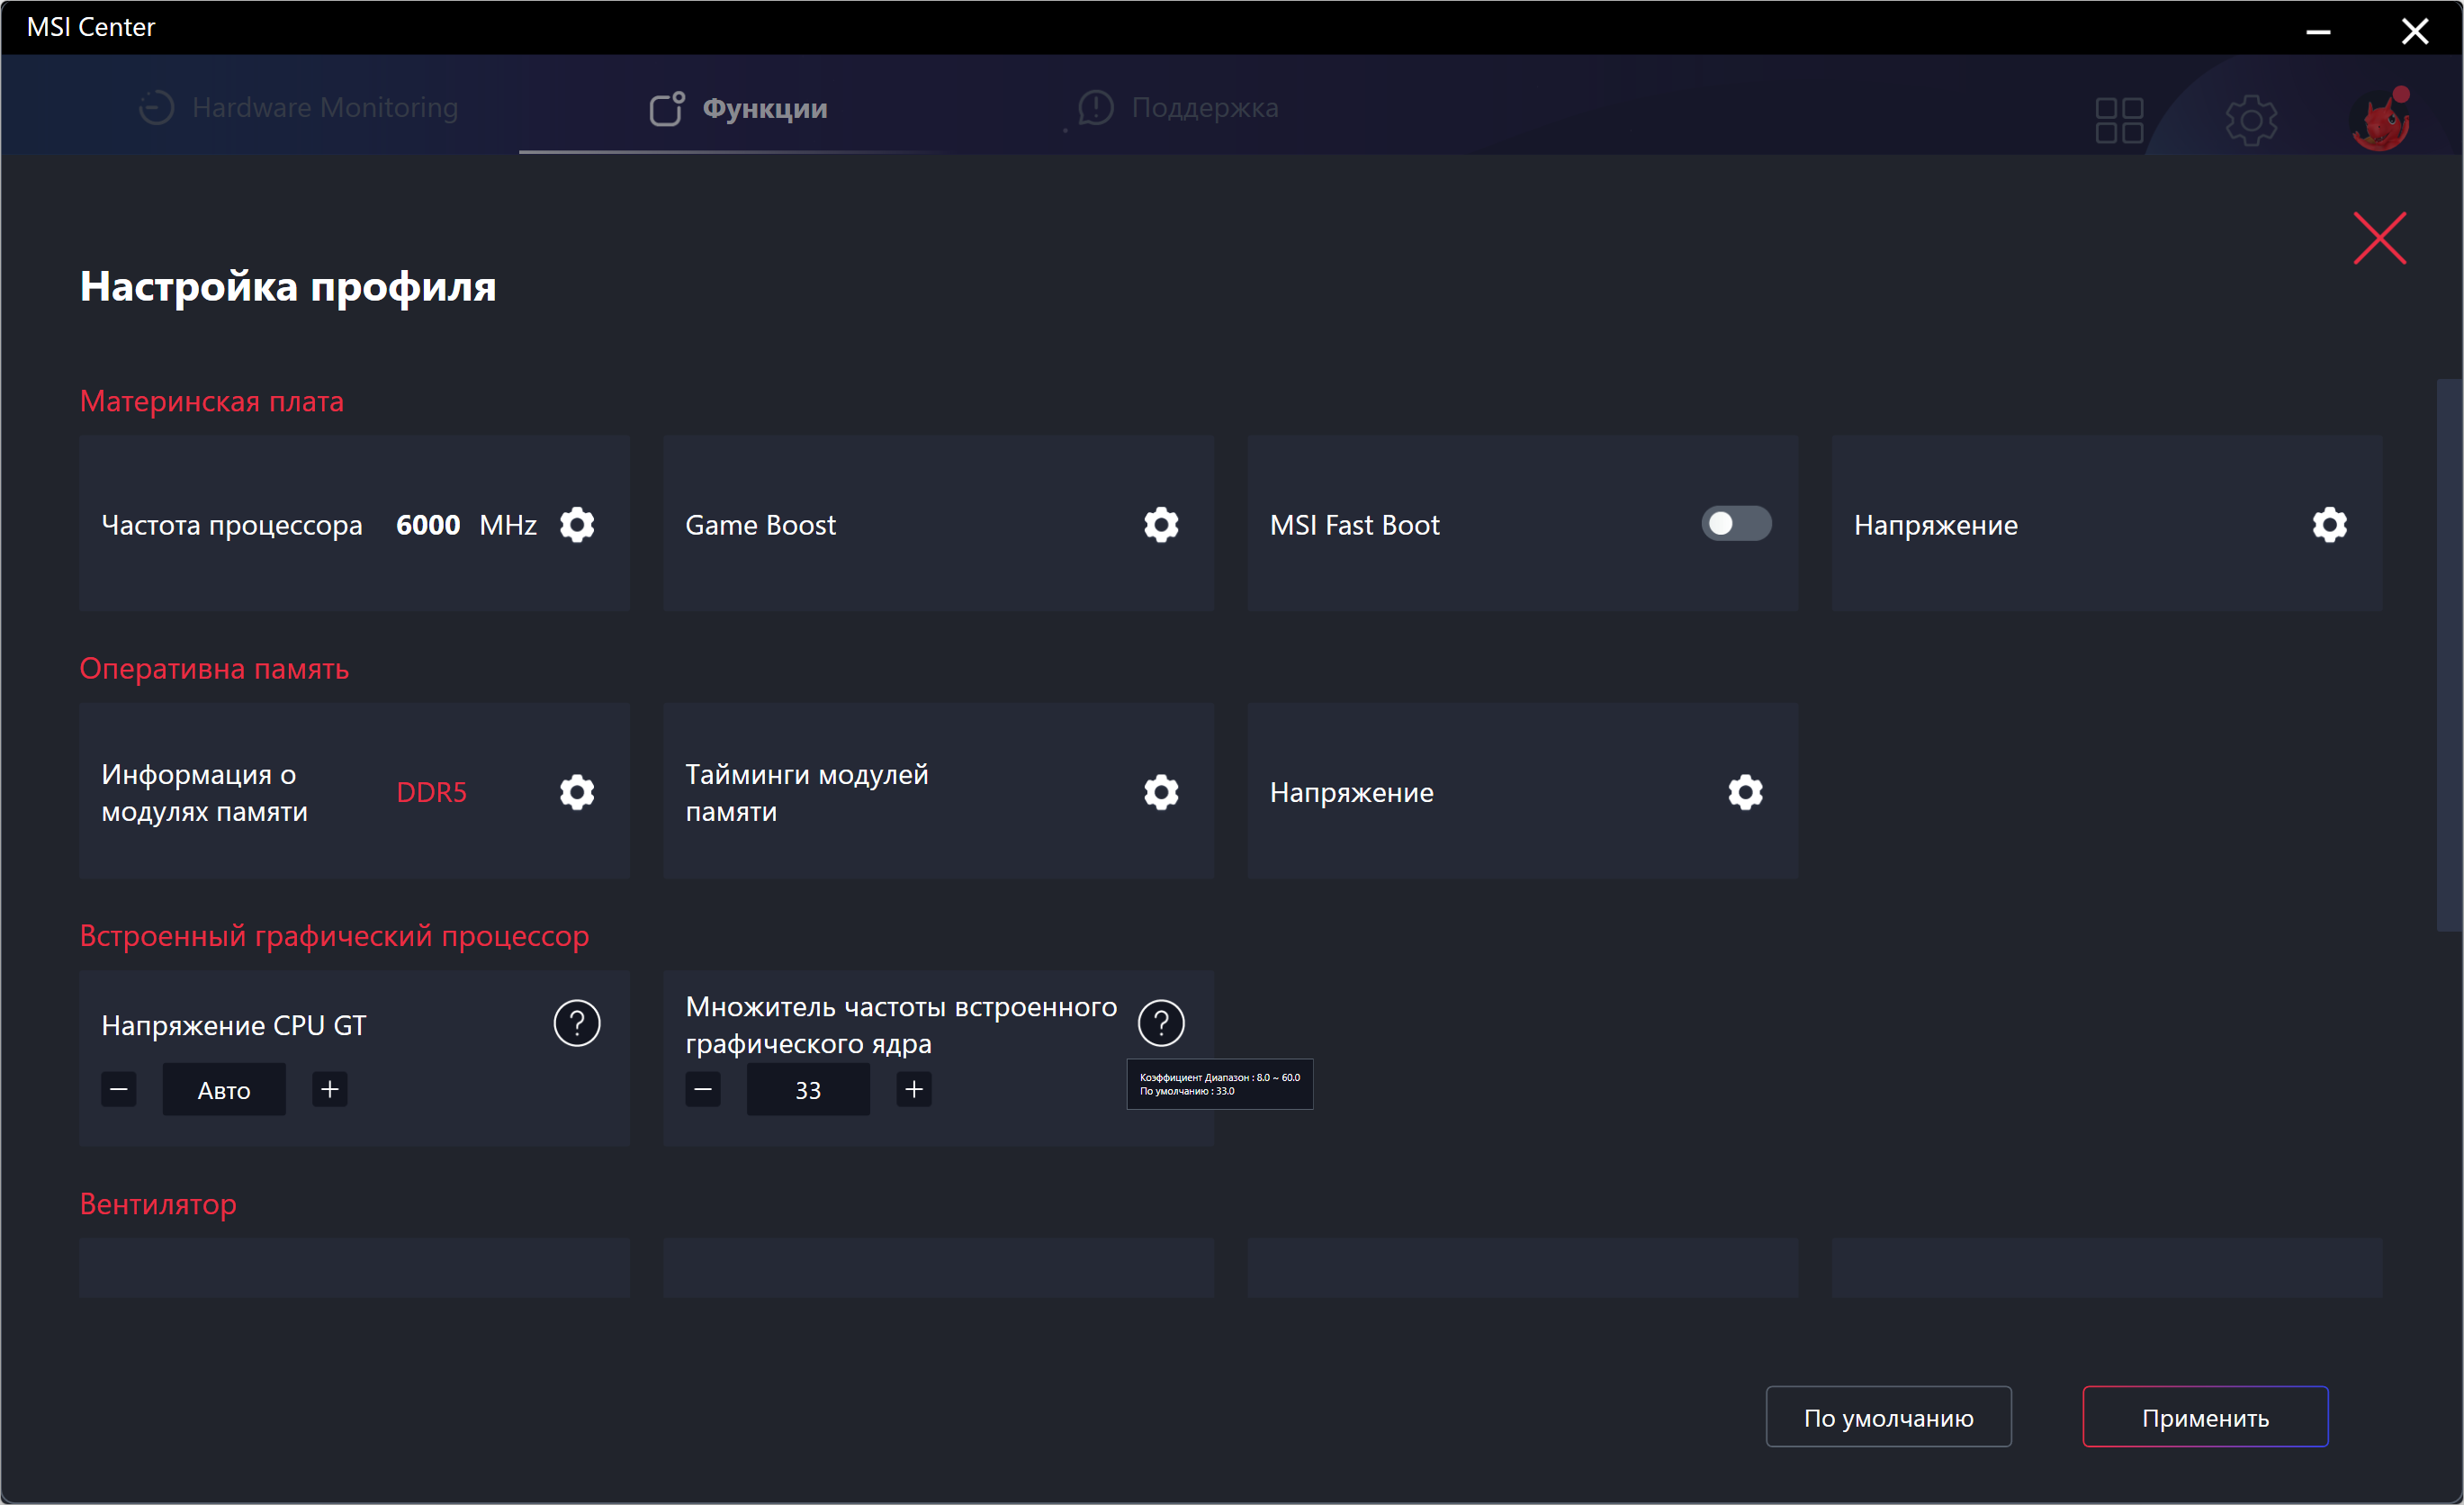Image resolution: width=2464 pixels, height=1505 pixels.
Task: Open the apps grid icon
Action: pyautogui.click(x=2119, y=120)
